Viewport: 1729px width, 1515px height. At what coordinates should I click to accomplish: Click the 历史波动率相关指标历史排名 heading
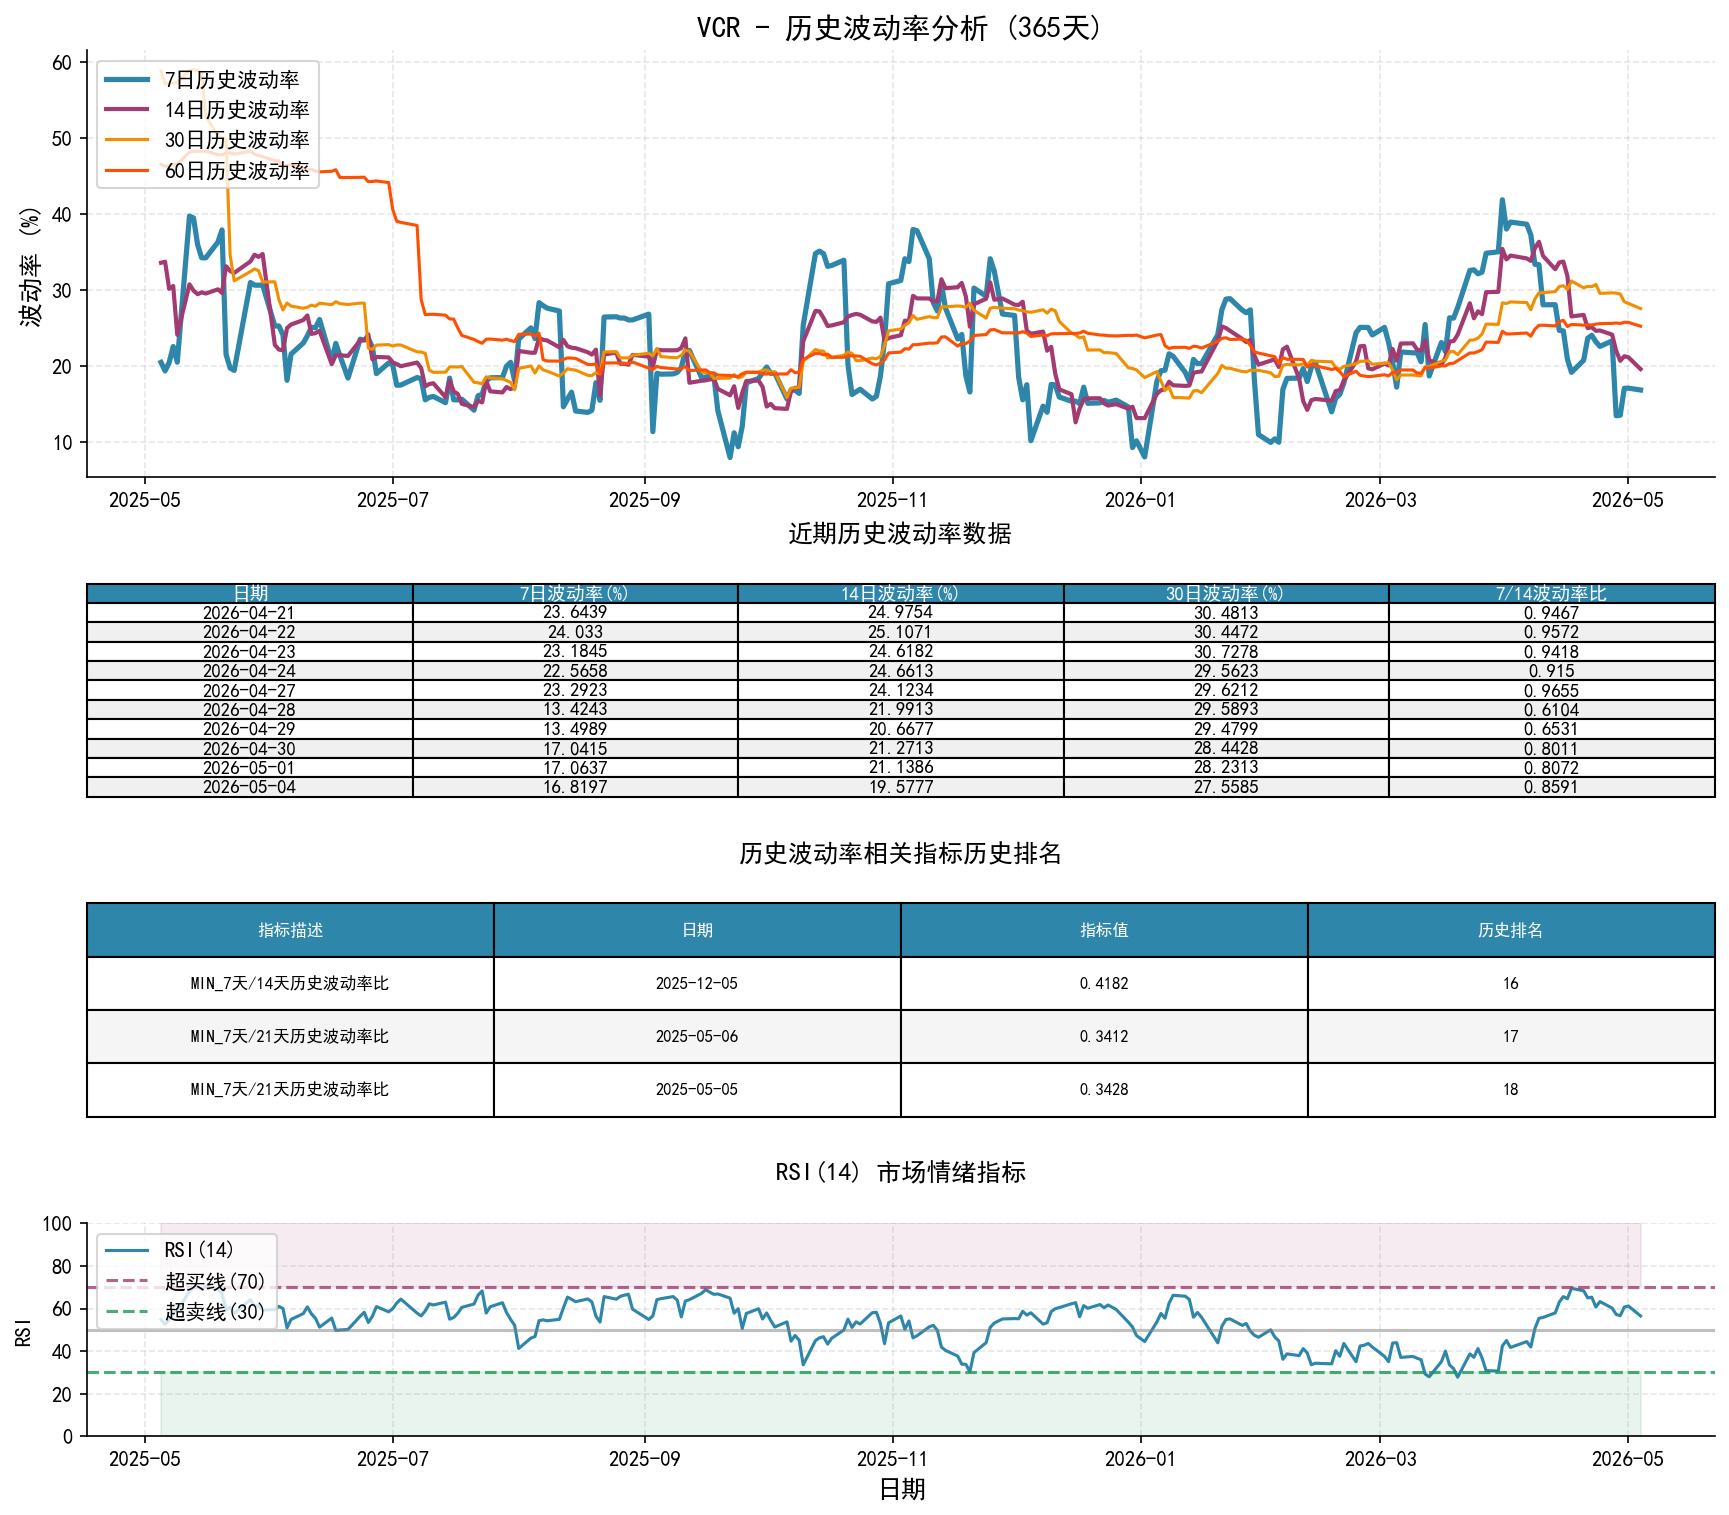pos(900,853)
